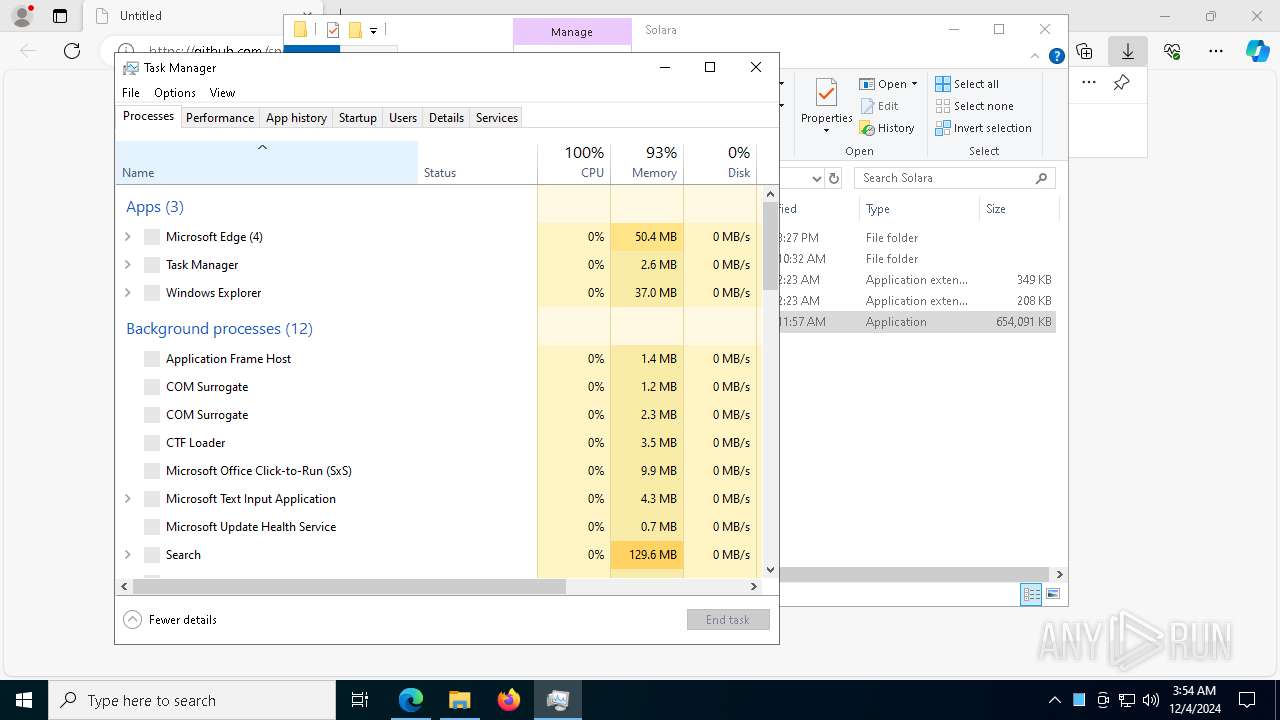1280x720 pixels.
Task: Click Select all in Explorer ribbon
Action: 967,84
